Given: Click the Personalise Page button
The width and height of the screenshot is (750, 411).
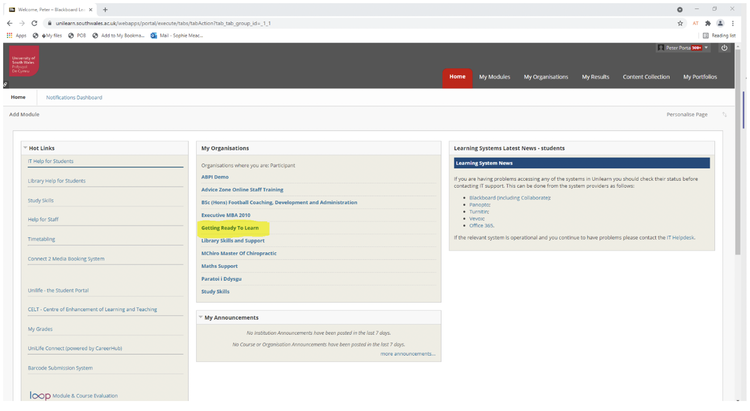Looking at the screenshot, I should tap(687, 115).
